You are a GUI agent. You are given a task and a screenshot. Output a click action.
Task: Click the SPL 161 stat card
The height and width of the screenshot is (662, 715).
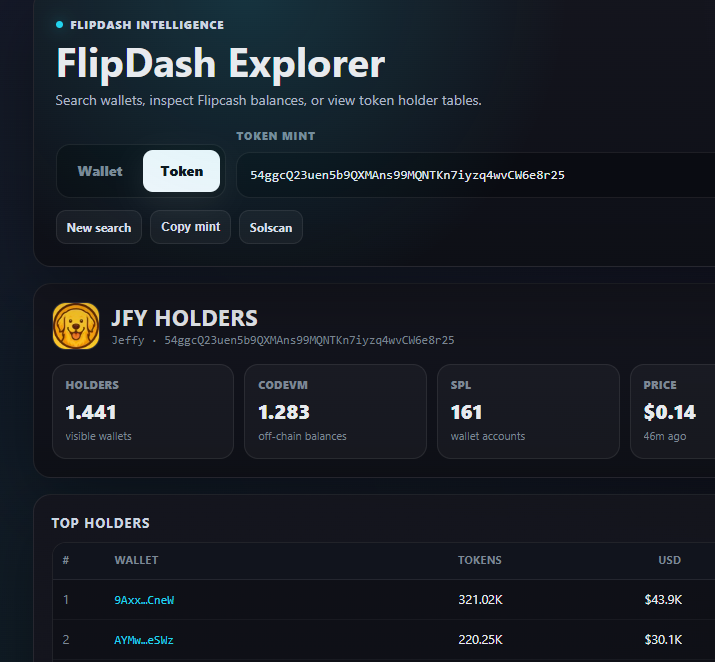(528, 411)
